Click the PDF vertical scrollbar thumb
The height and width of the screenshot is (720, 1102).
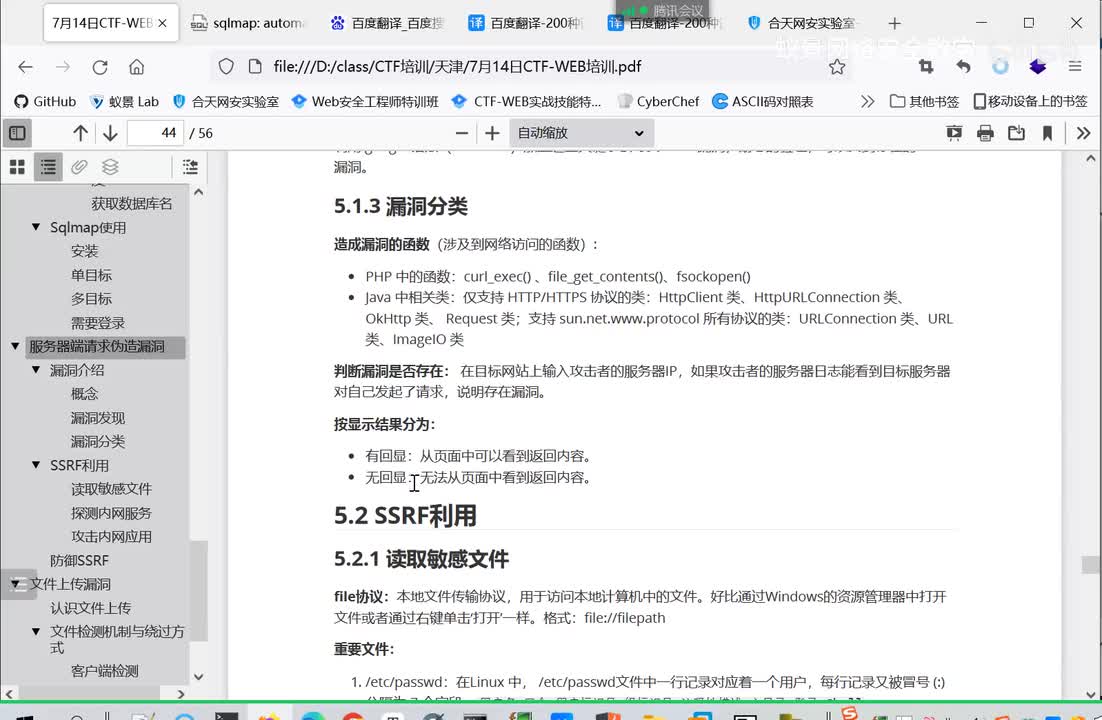coord(1091,564)
